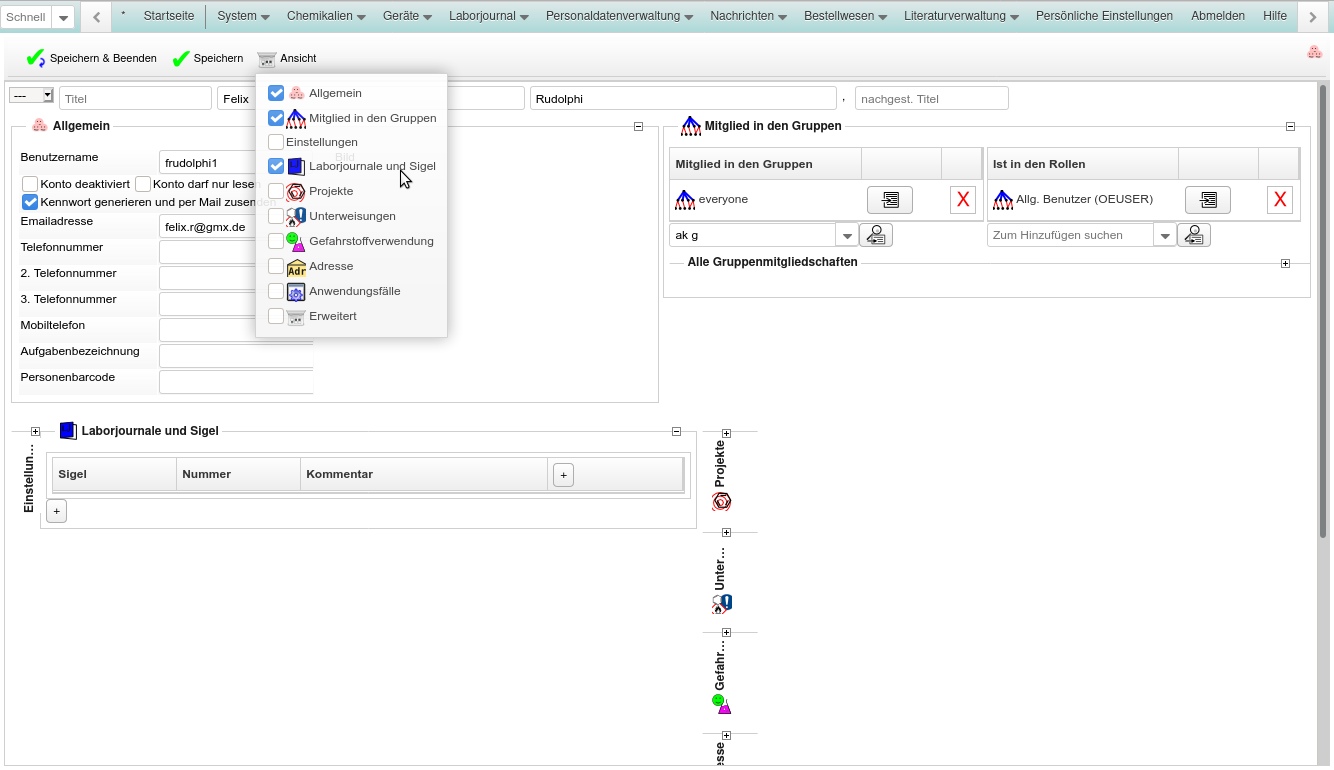Click Laborjournale book icon in Ansicht dropdown

(x=296, y=166)
